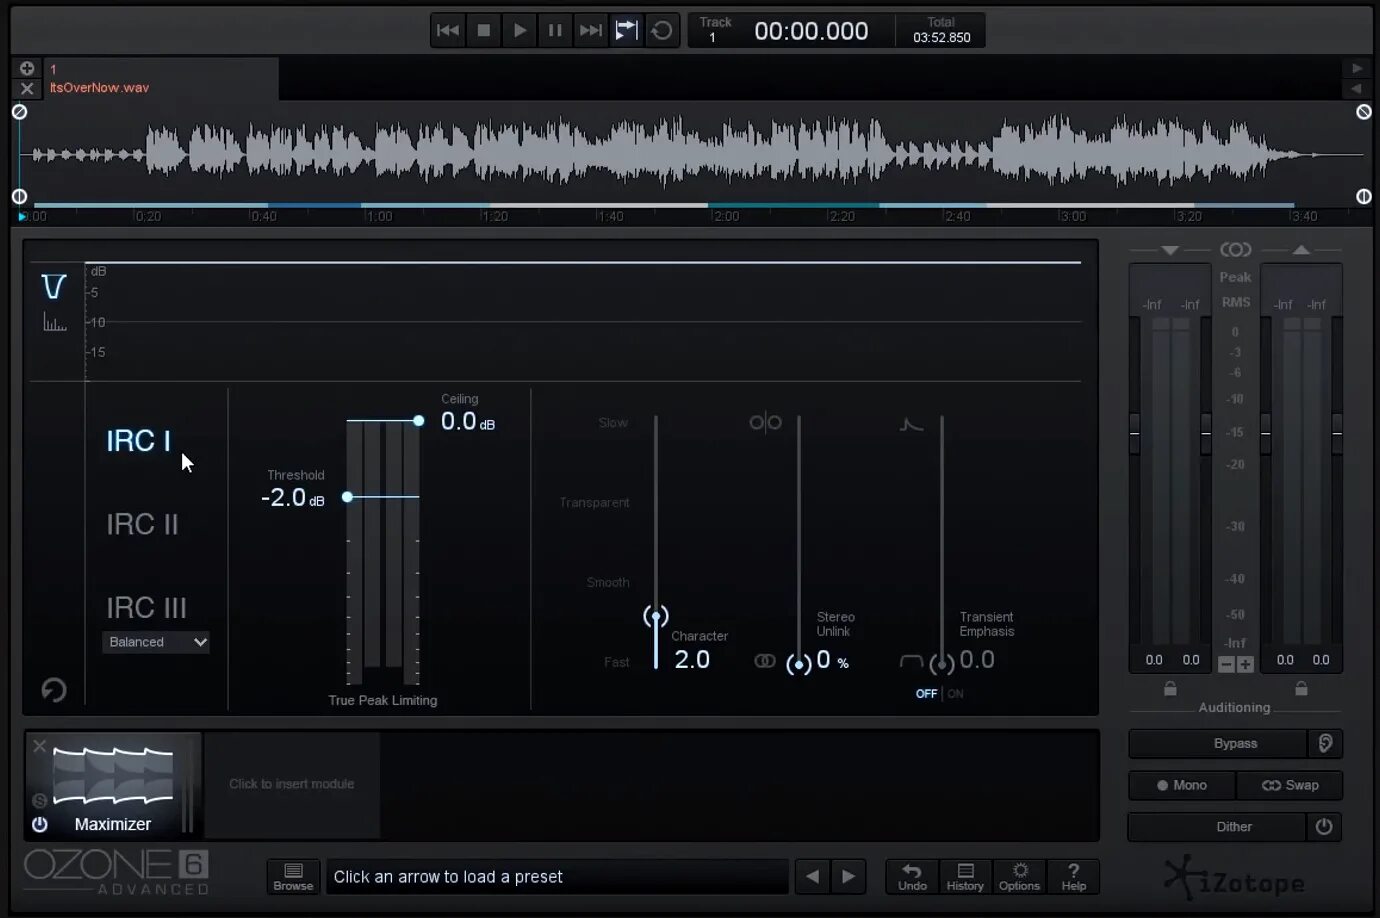This screenshot has width=1380, height=918.
Task: Open the Options dialog
Action: pyautogui.click(x=1019, y=876)
